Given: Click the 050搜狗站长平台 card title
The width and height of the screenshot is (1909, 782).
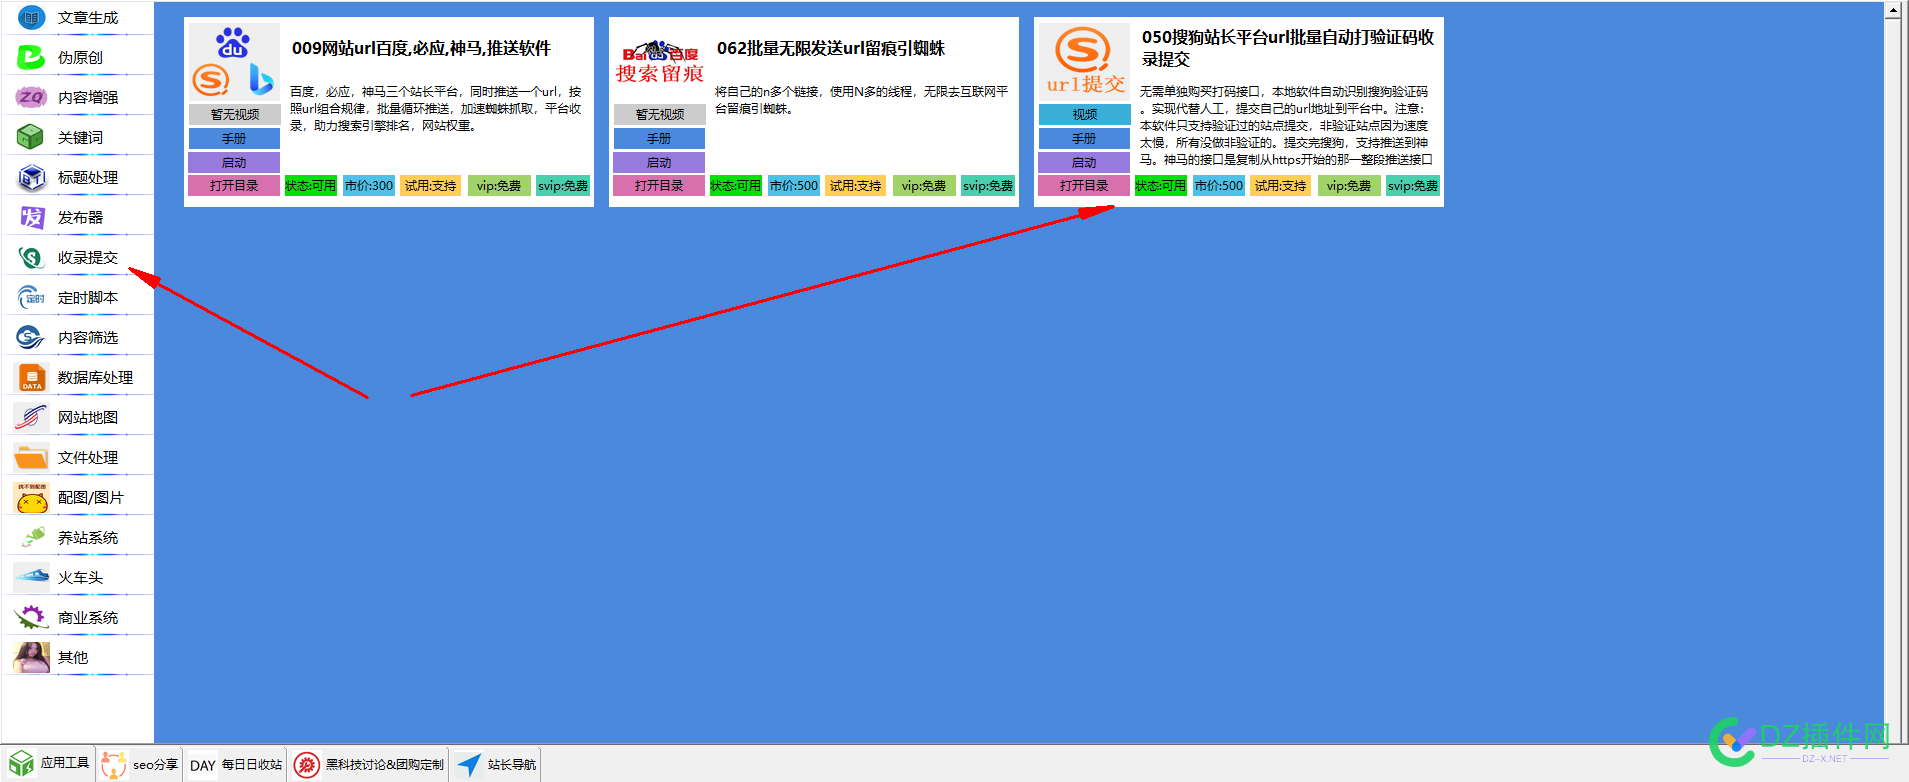Looking at the screenshot, I should click(x=1288, y=48).
